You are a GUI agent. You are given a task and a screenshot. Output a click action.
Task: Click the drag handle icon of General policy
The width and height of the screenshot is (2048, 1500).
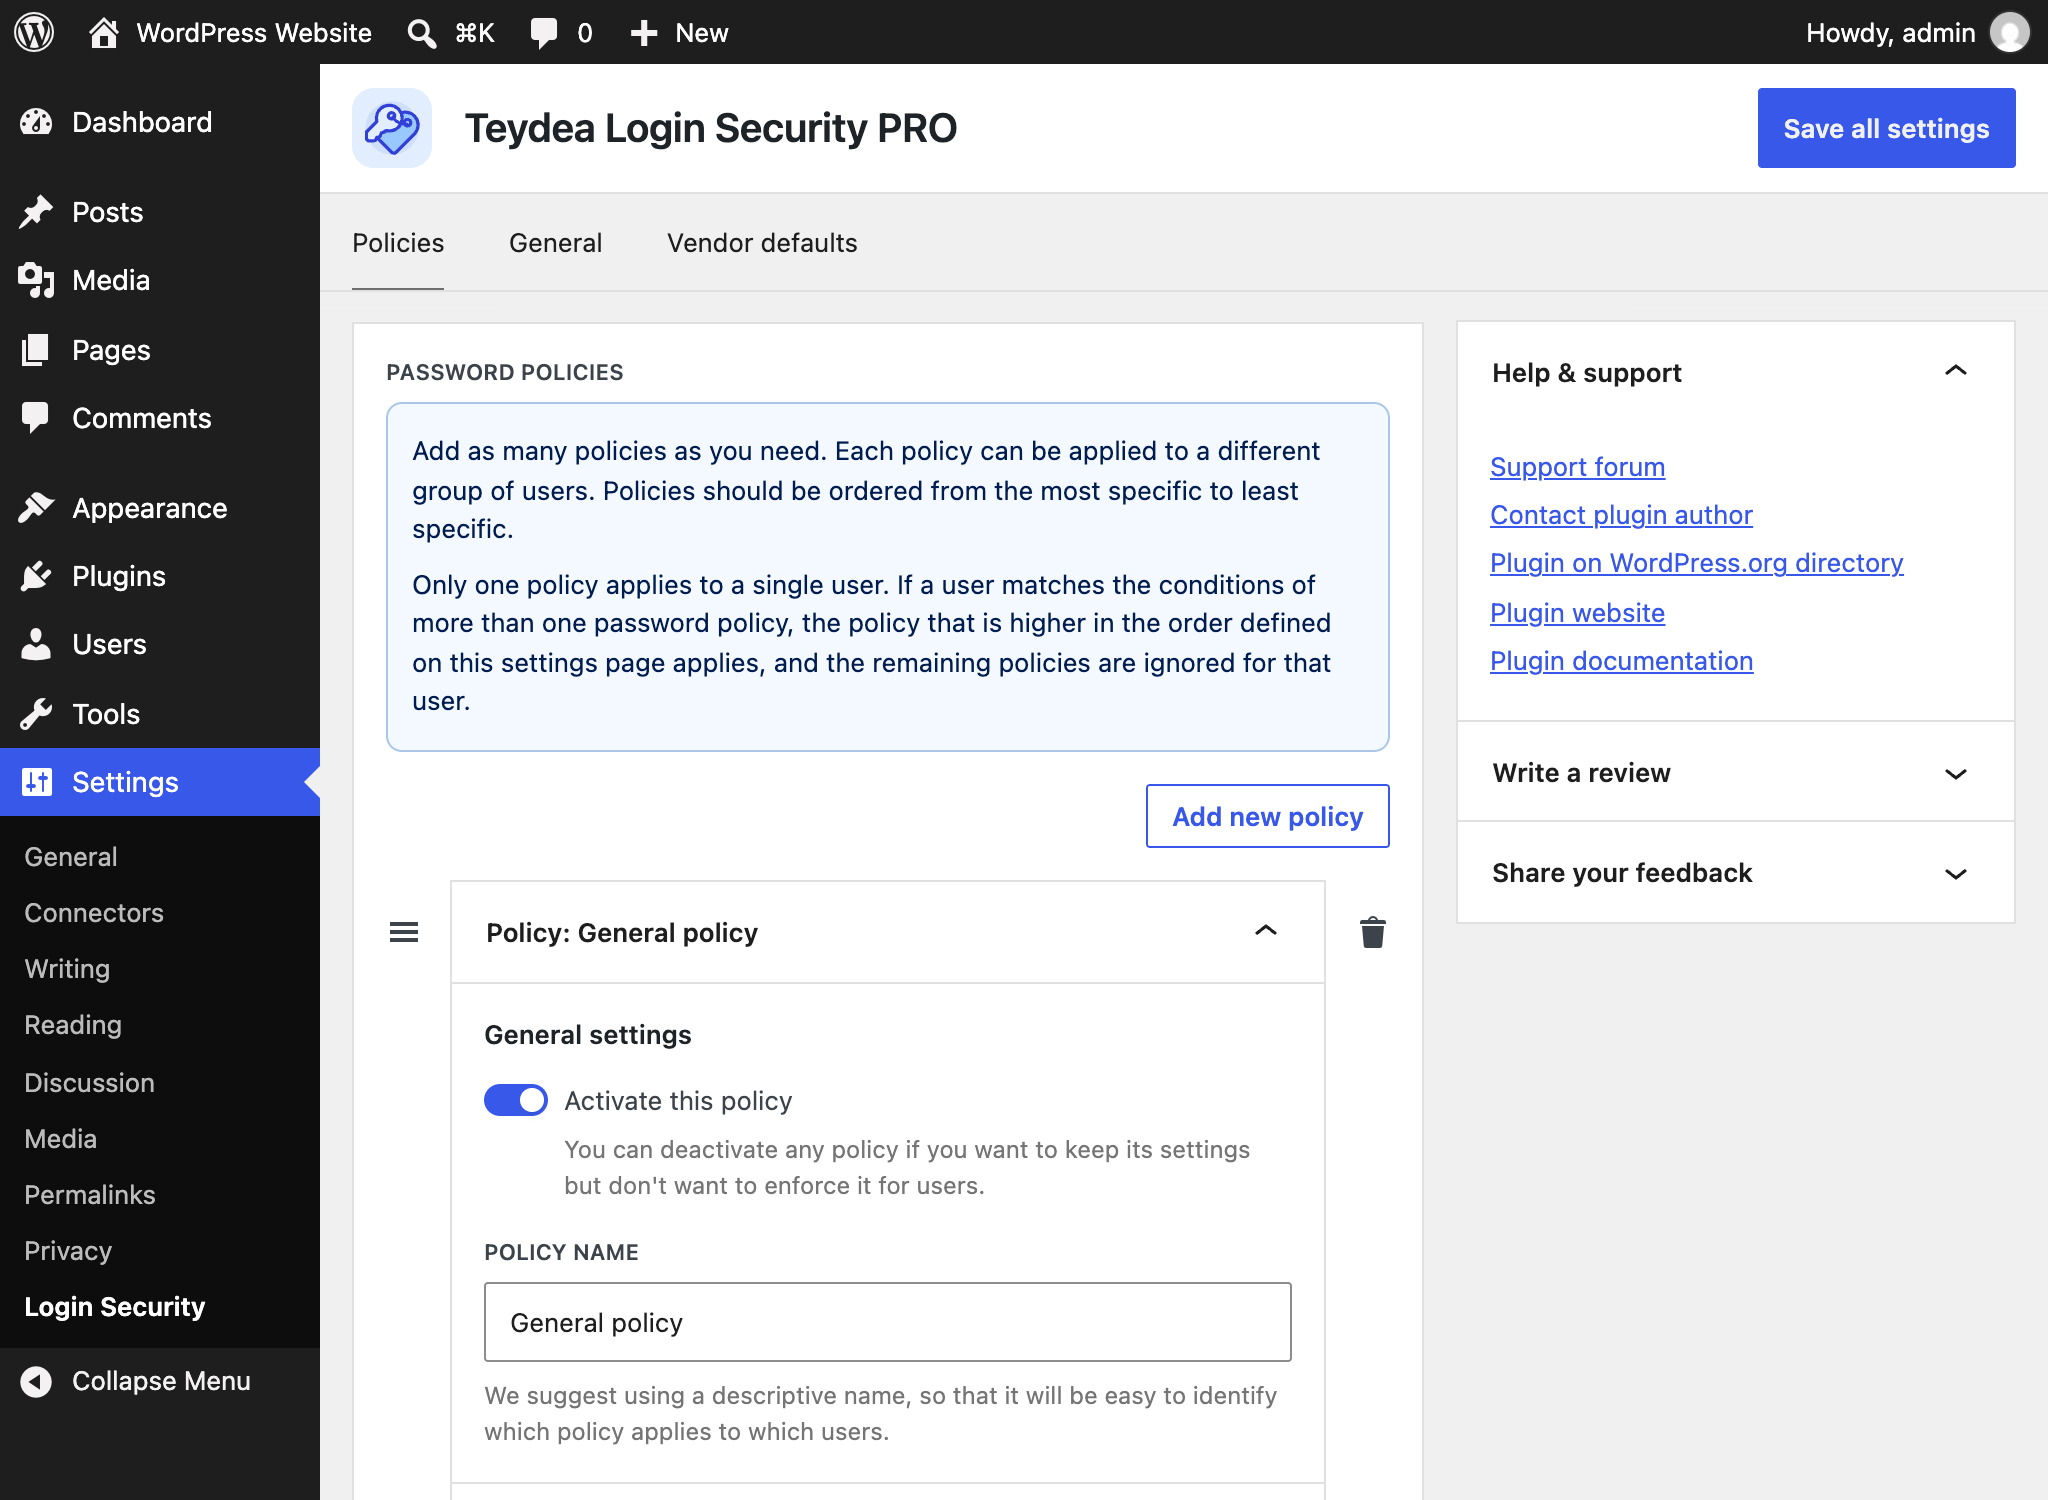click(x=404, y=932)
